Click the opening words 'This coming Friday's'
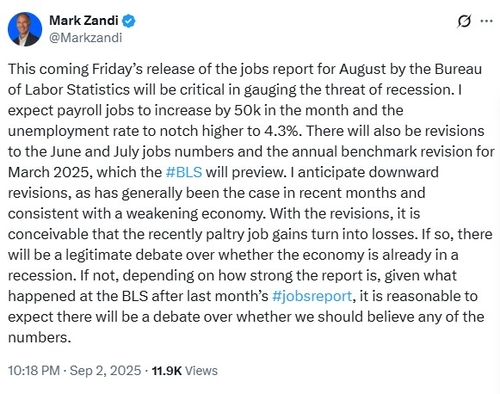This screenshot has height=394, width=500. point(74,69)
